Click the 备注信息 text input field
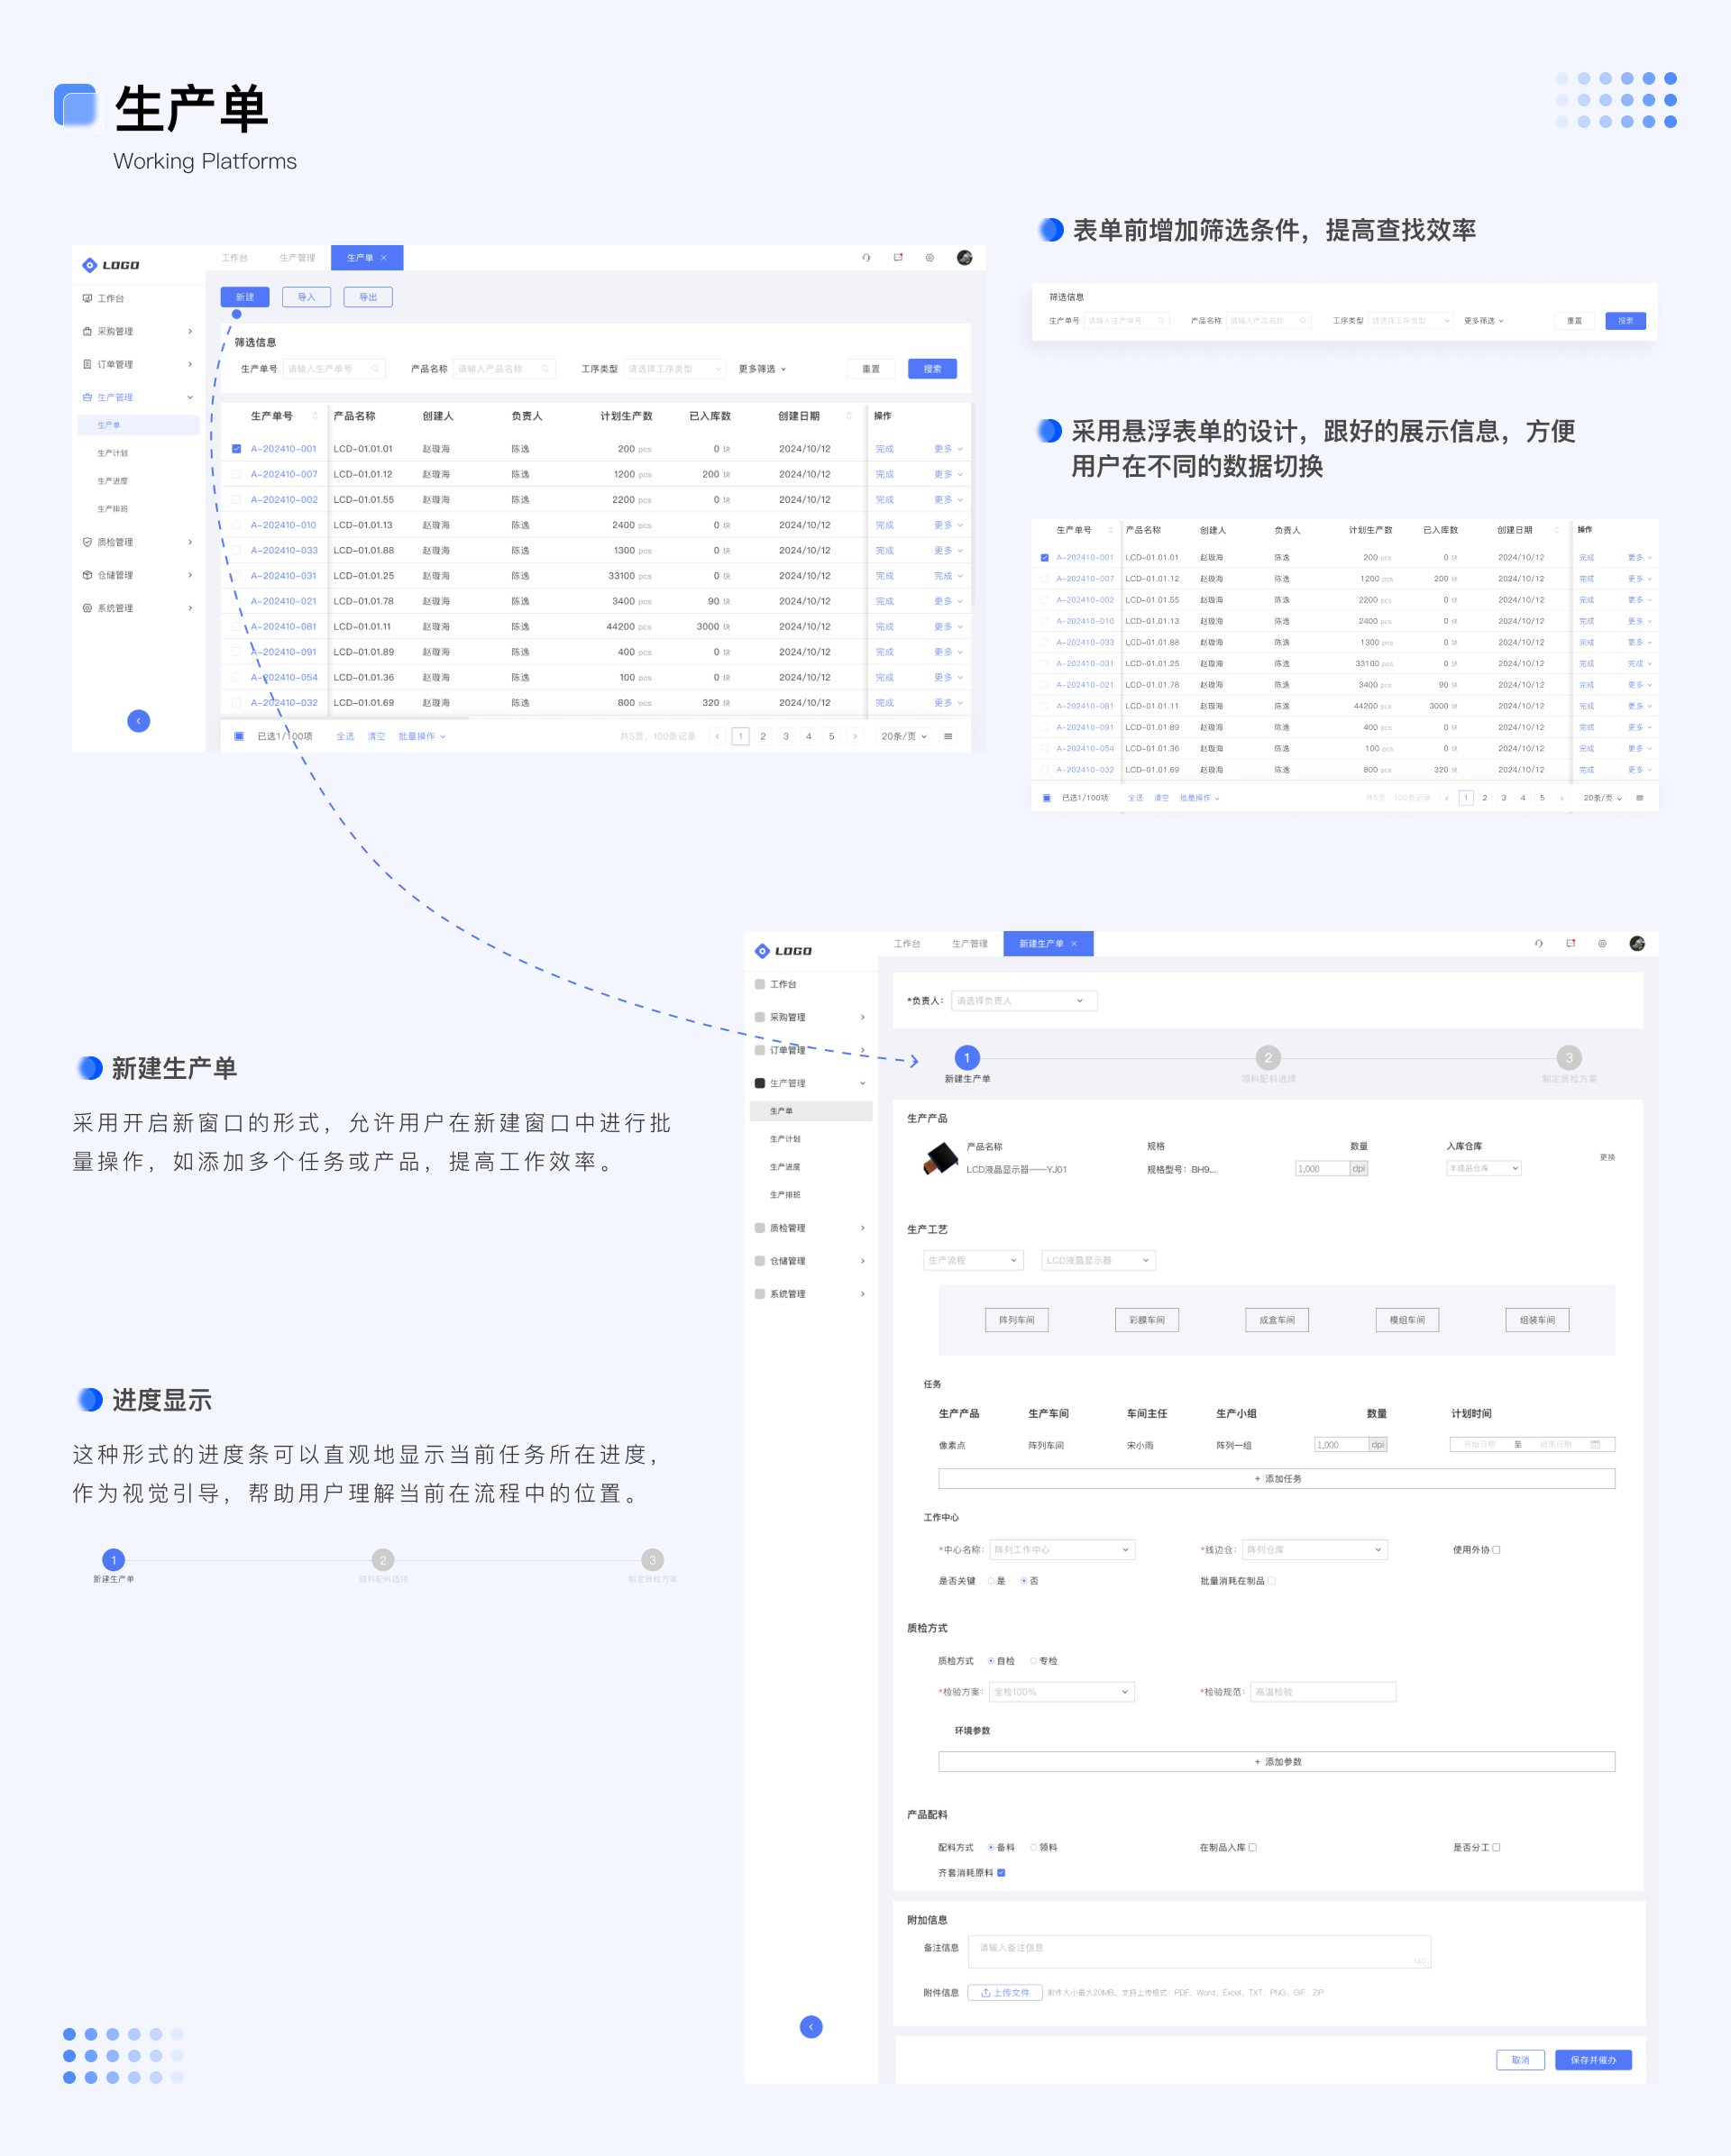This screenshot has height=2156, width=1731. coord(1200,1951)
